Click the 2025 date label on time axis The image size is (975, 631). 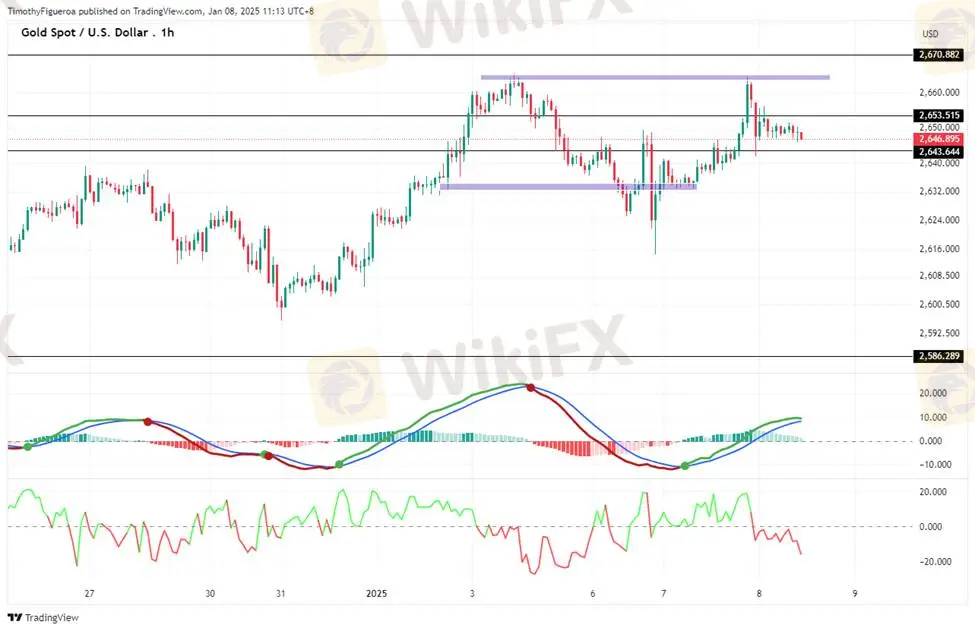tap(376, 594)
